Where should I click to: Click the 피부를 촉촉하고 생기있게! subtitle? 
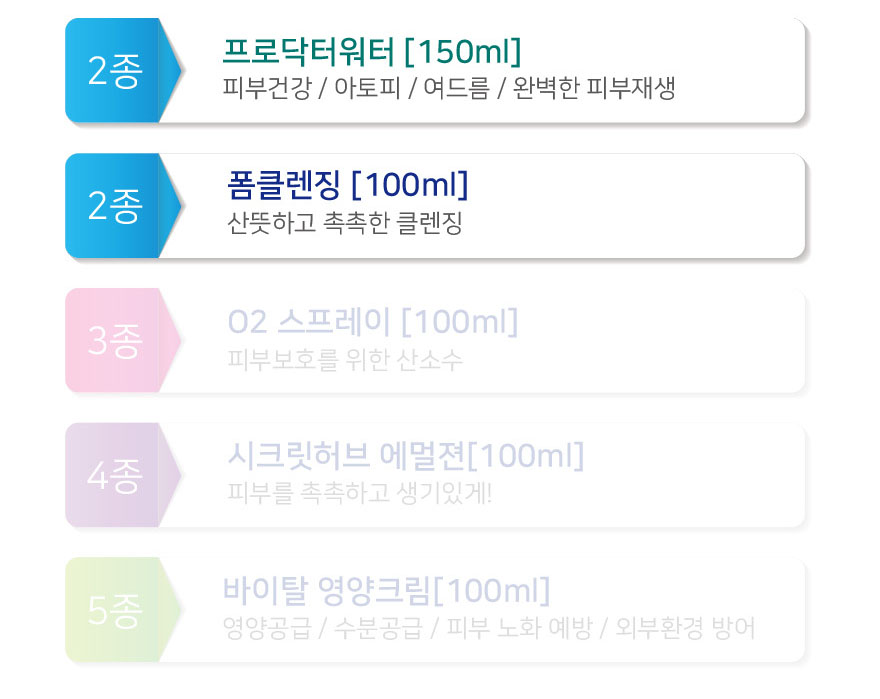pos(360,493)
